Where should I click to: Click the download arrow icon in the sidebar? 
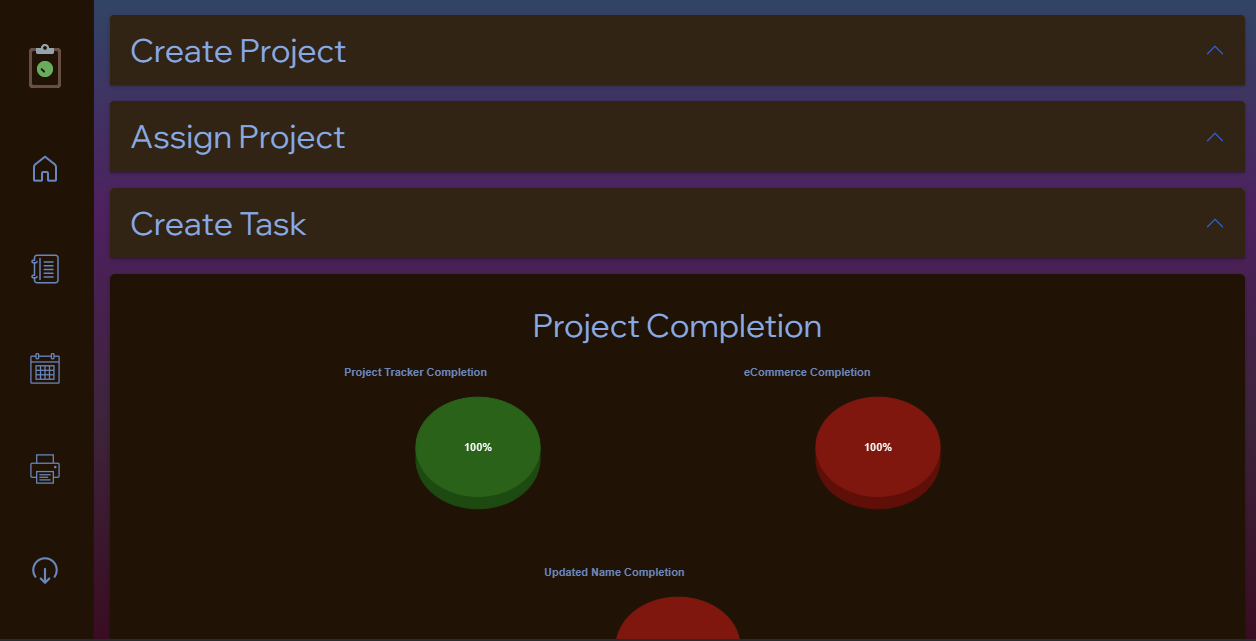click(x=45, y=570)
